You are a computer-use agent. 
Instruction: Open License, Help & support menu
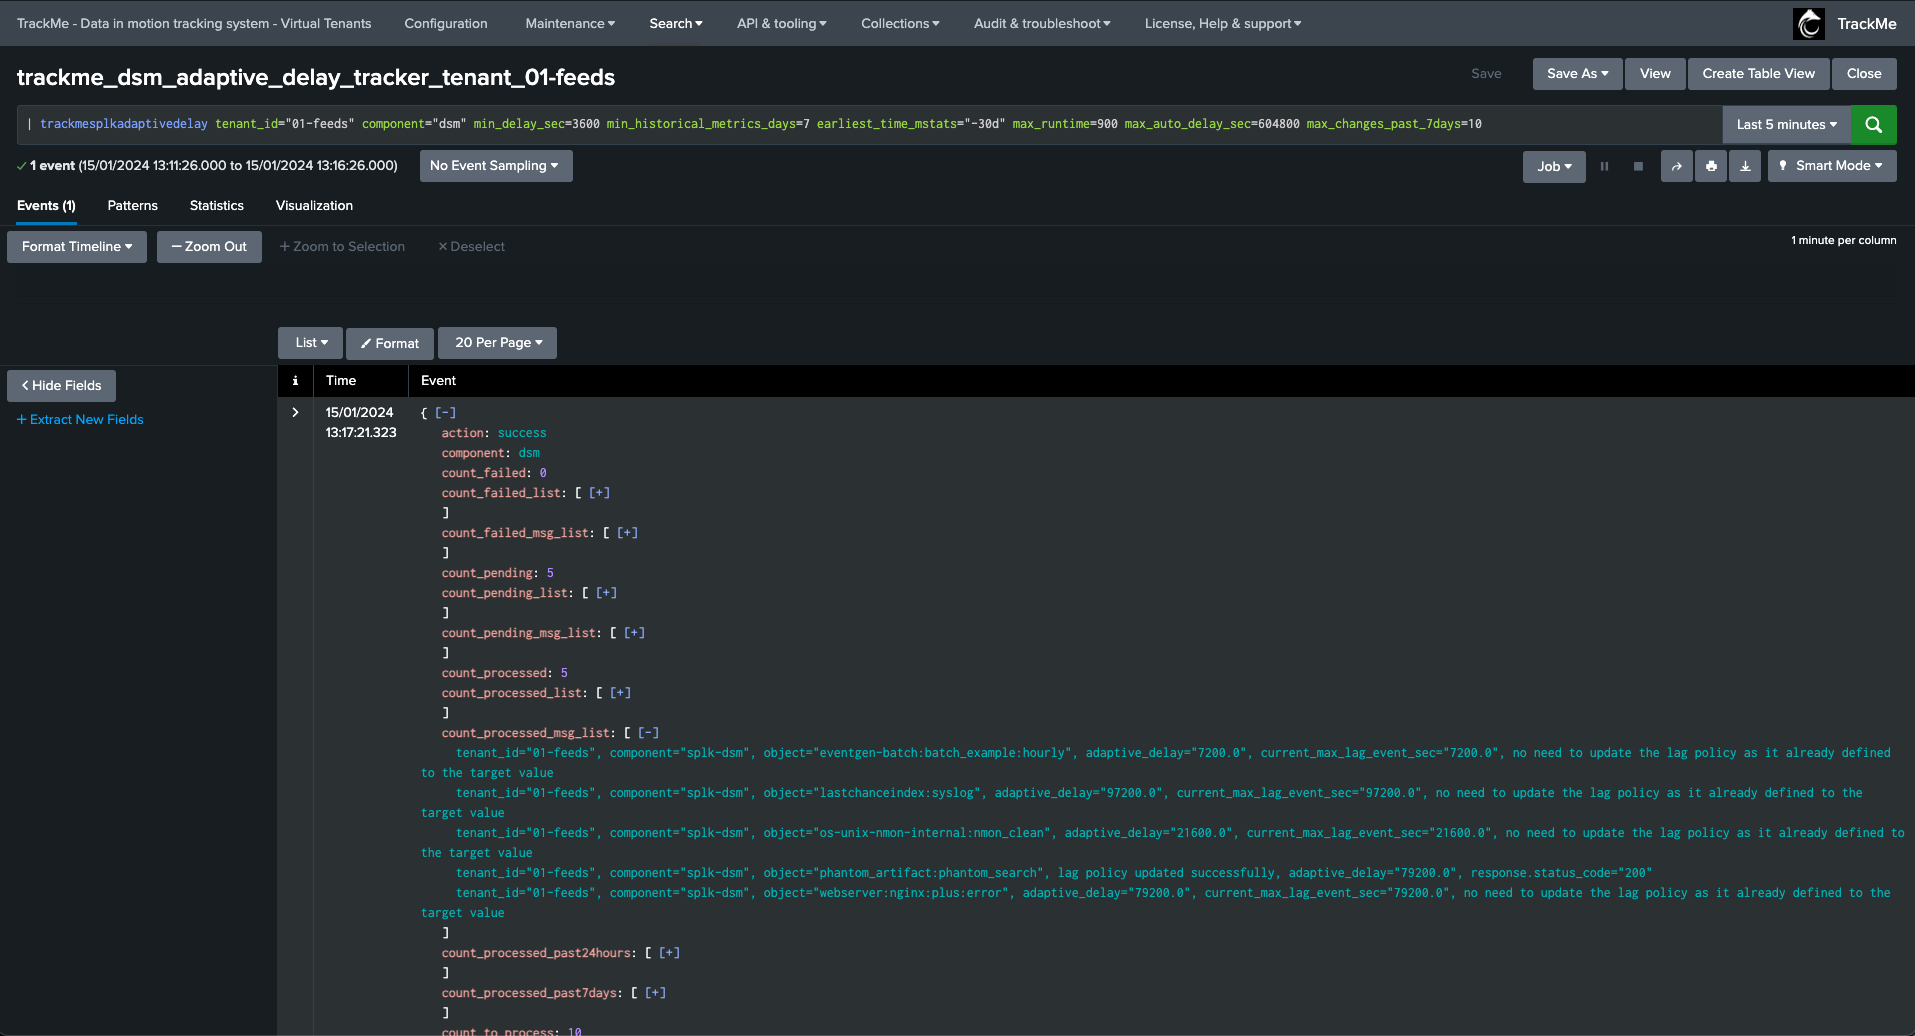click(x=1223, y=23)
